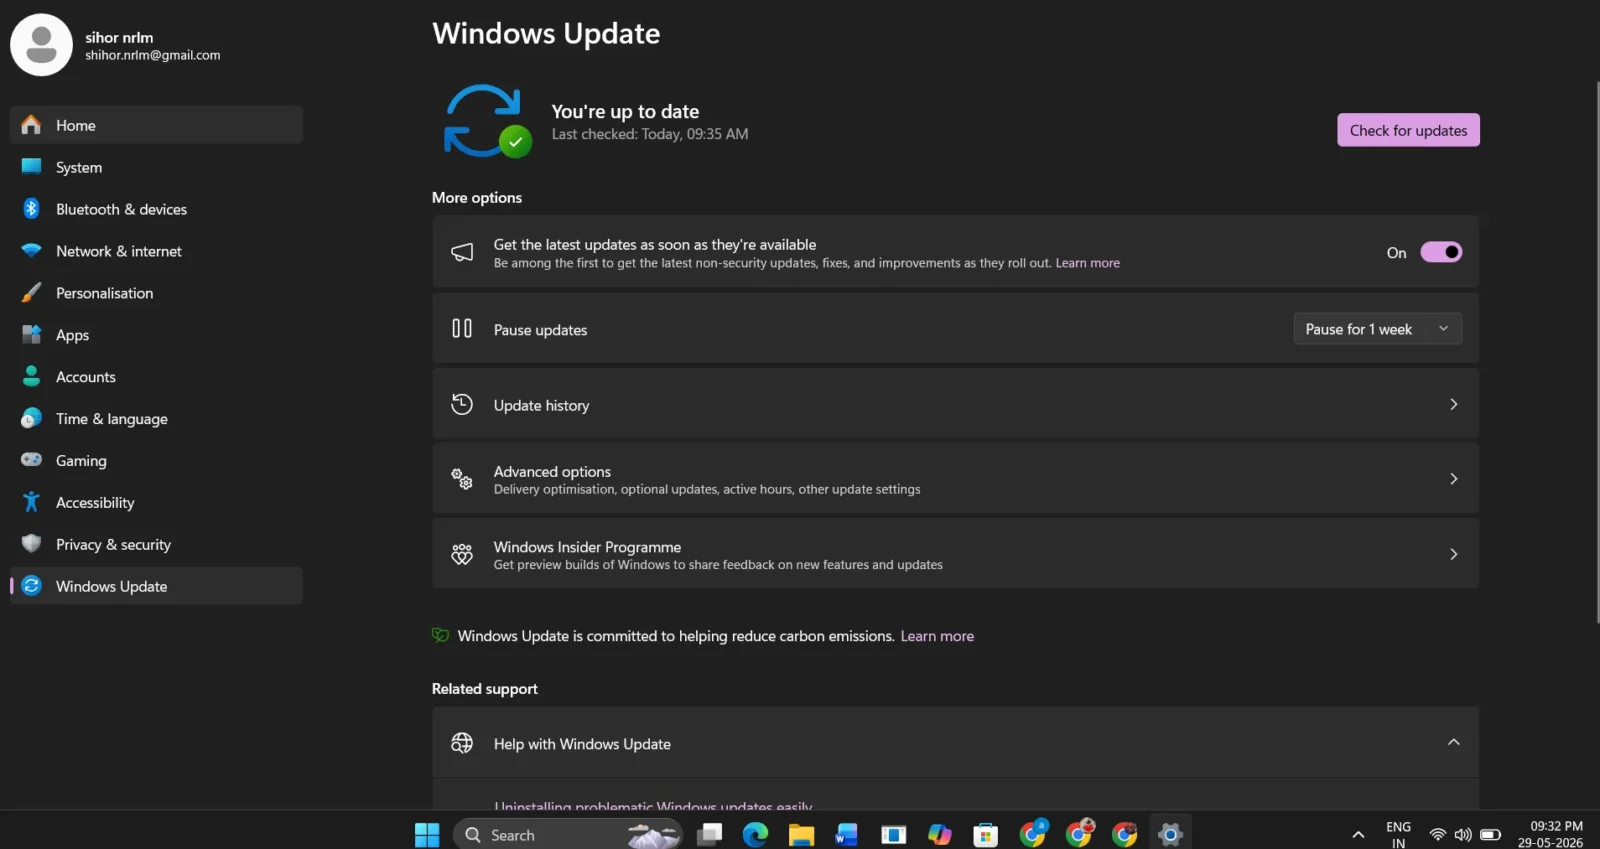Click the Wi-Fi network tray icon
1600x849 pixels.
[1438, 834]
